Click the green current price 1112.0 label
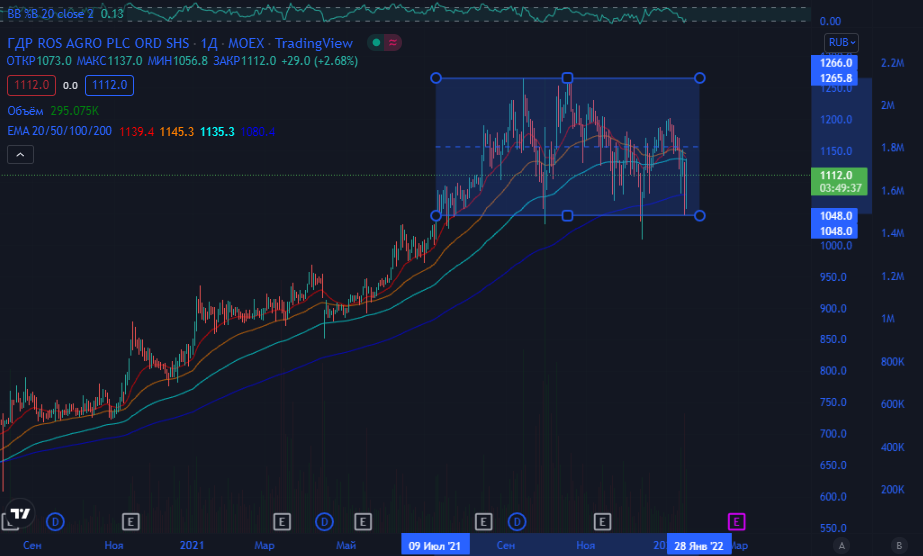923x556 pixels. (x=839, y=182)
